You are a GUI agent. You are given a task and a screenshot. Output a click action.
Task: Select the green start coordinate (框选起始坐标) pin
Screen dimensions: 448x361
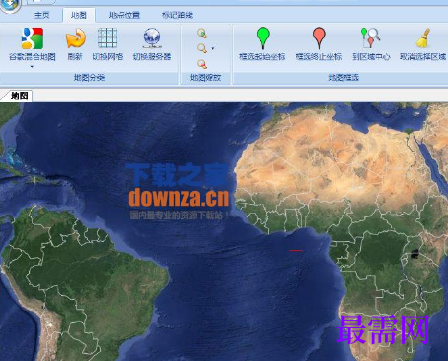tap(263, 38)
